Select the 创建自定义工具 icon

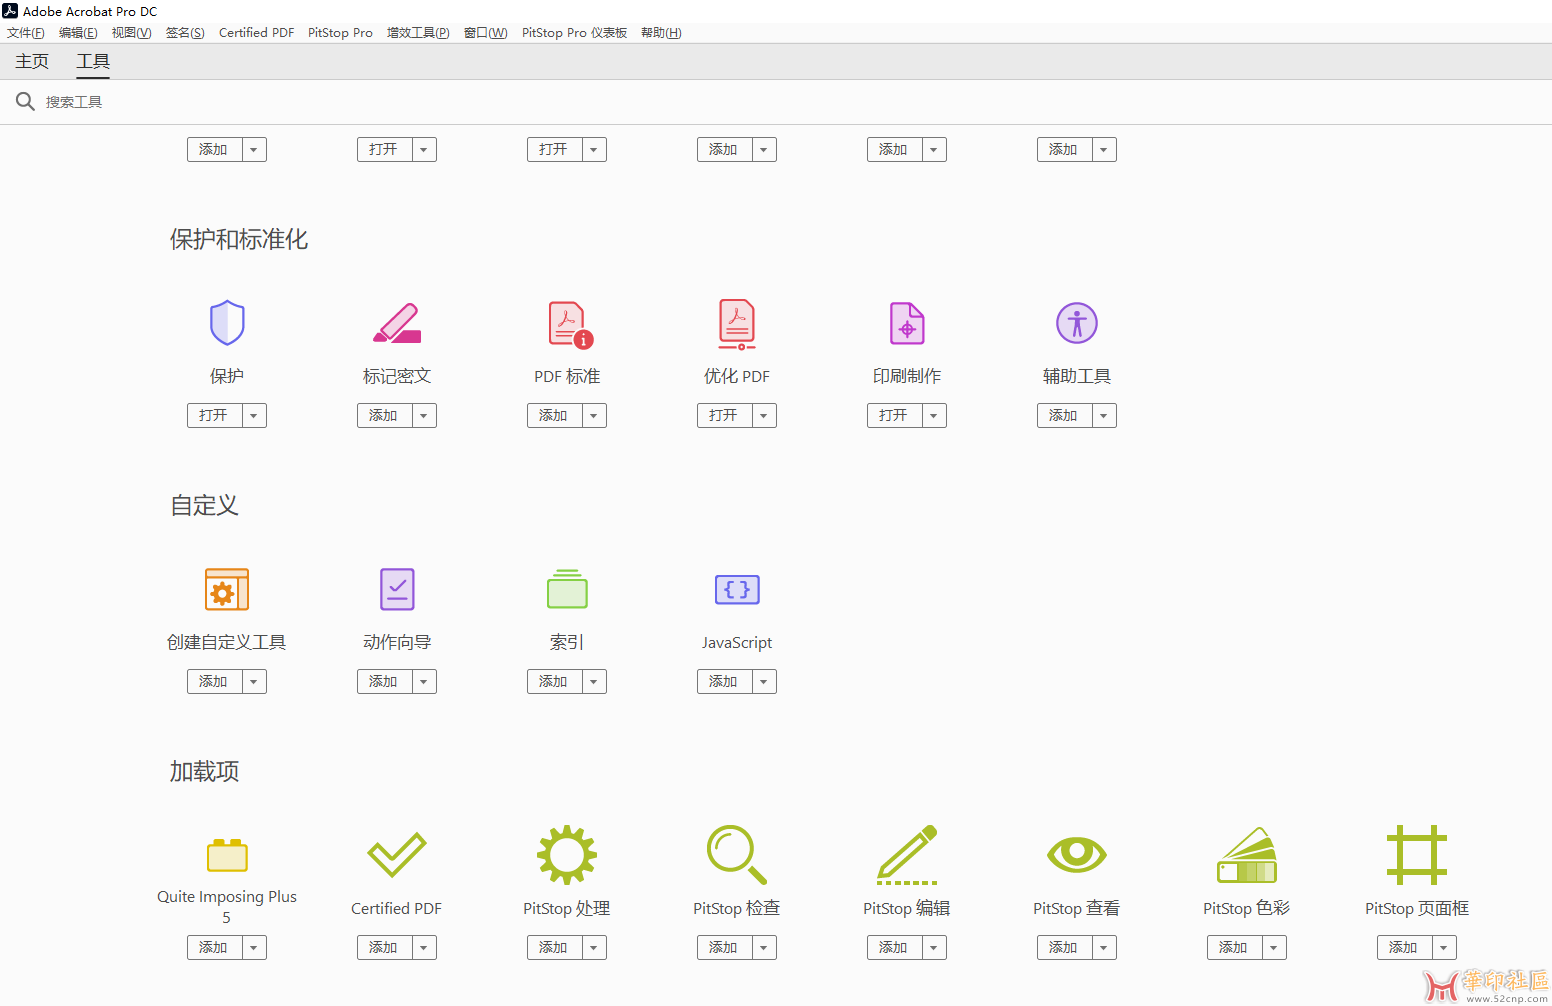point(227,589)
